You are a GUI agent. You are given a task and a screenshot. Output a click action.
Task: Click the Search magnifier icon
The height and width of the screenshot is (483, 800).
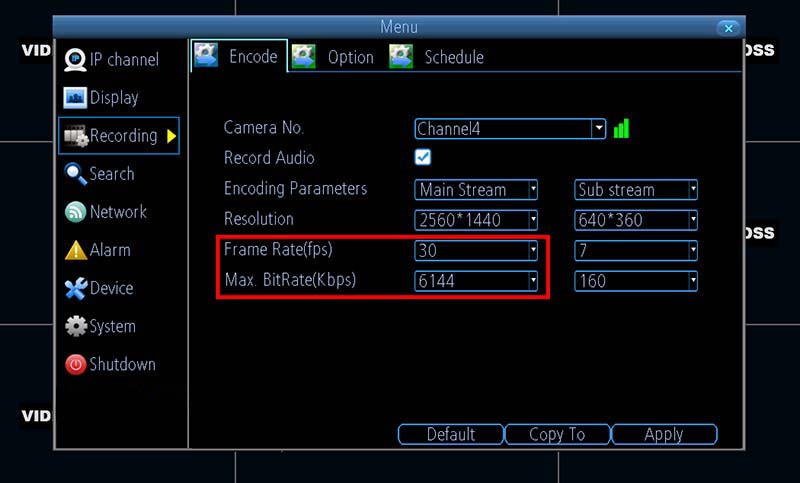click(76, 174)
